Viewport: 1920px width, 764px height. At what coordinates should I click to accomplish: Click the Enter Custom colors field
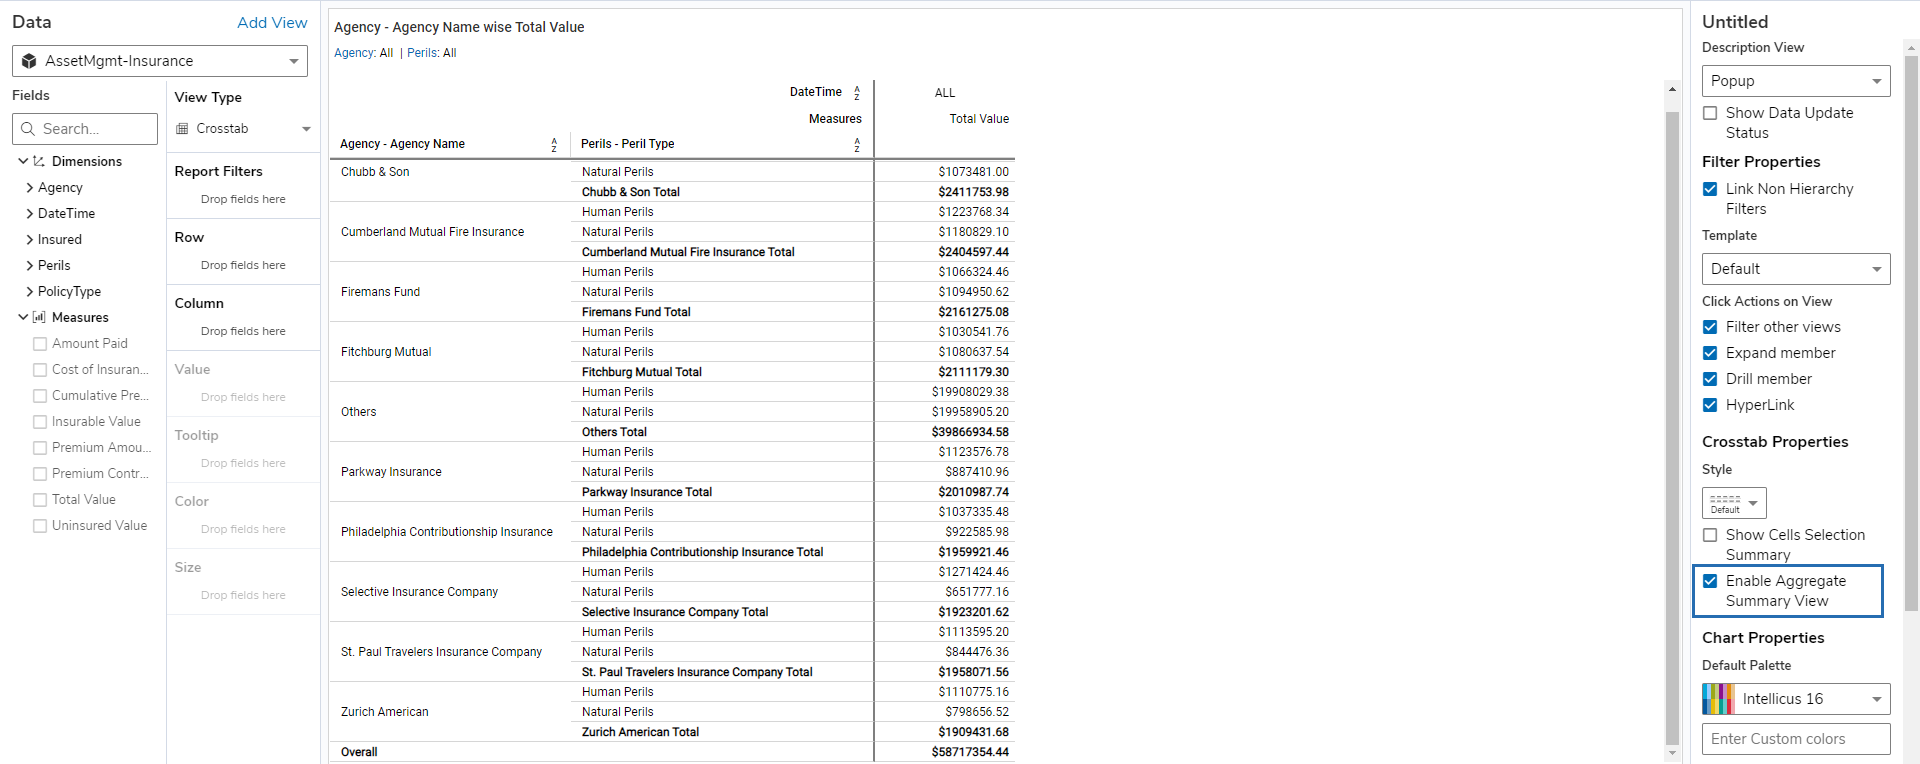(x=1795, y=739)
